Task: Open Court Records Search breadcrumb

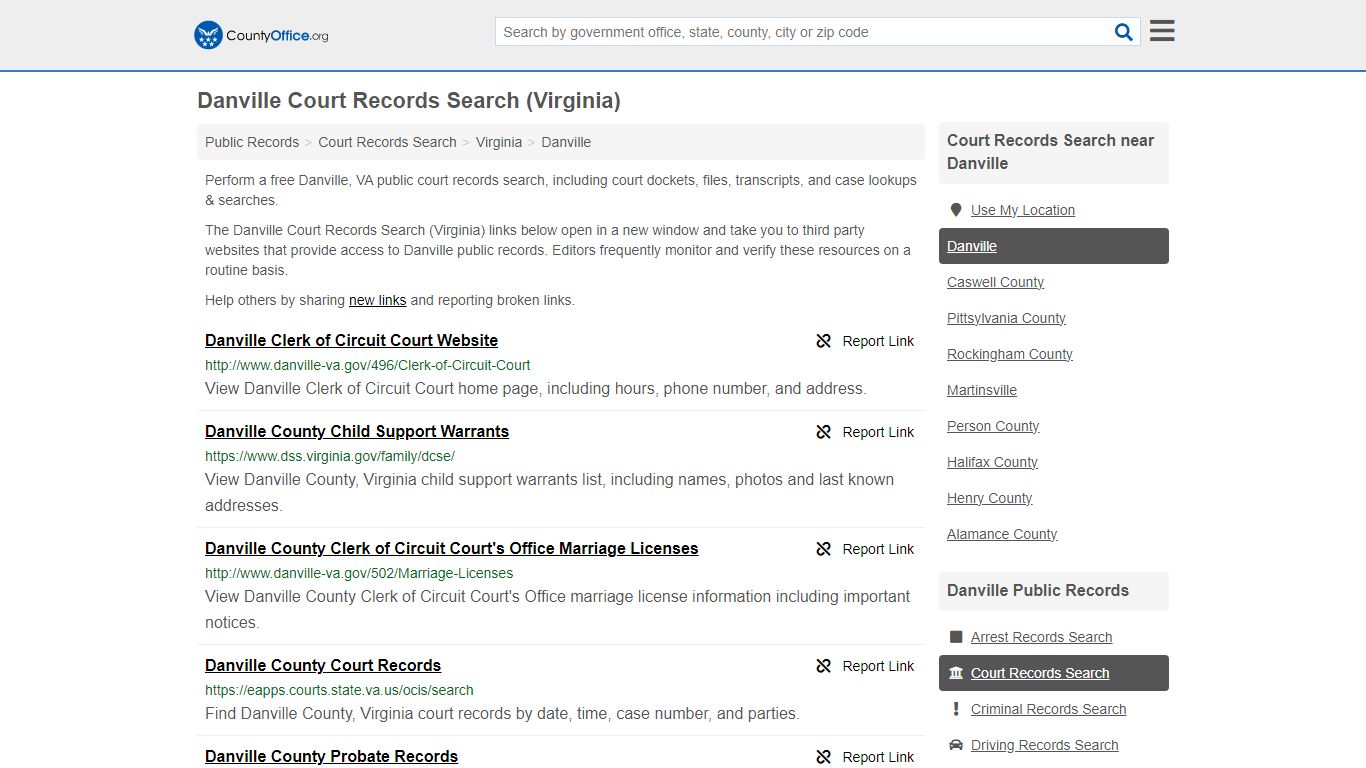Action: click(387, 142)
